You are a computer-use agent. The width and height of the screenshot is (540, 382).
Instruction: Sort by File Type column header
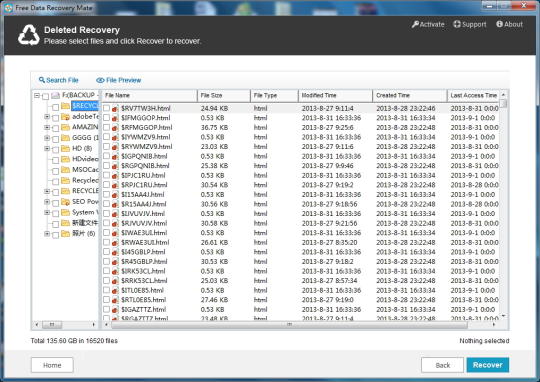(274, 95)
